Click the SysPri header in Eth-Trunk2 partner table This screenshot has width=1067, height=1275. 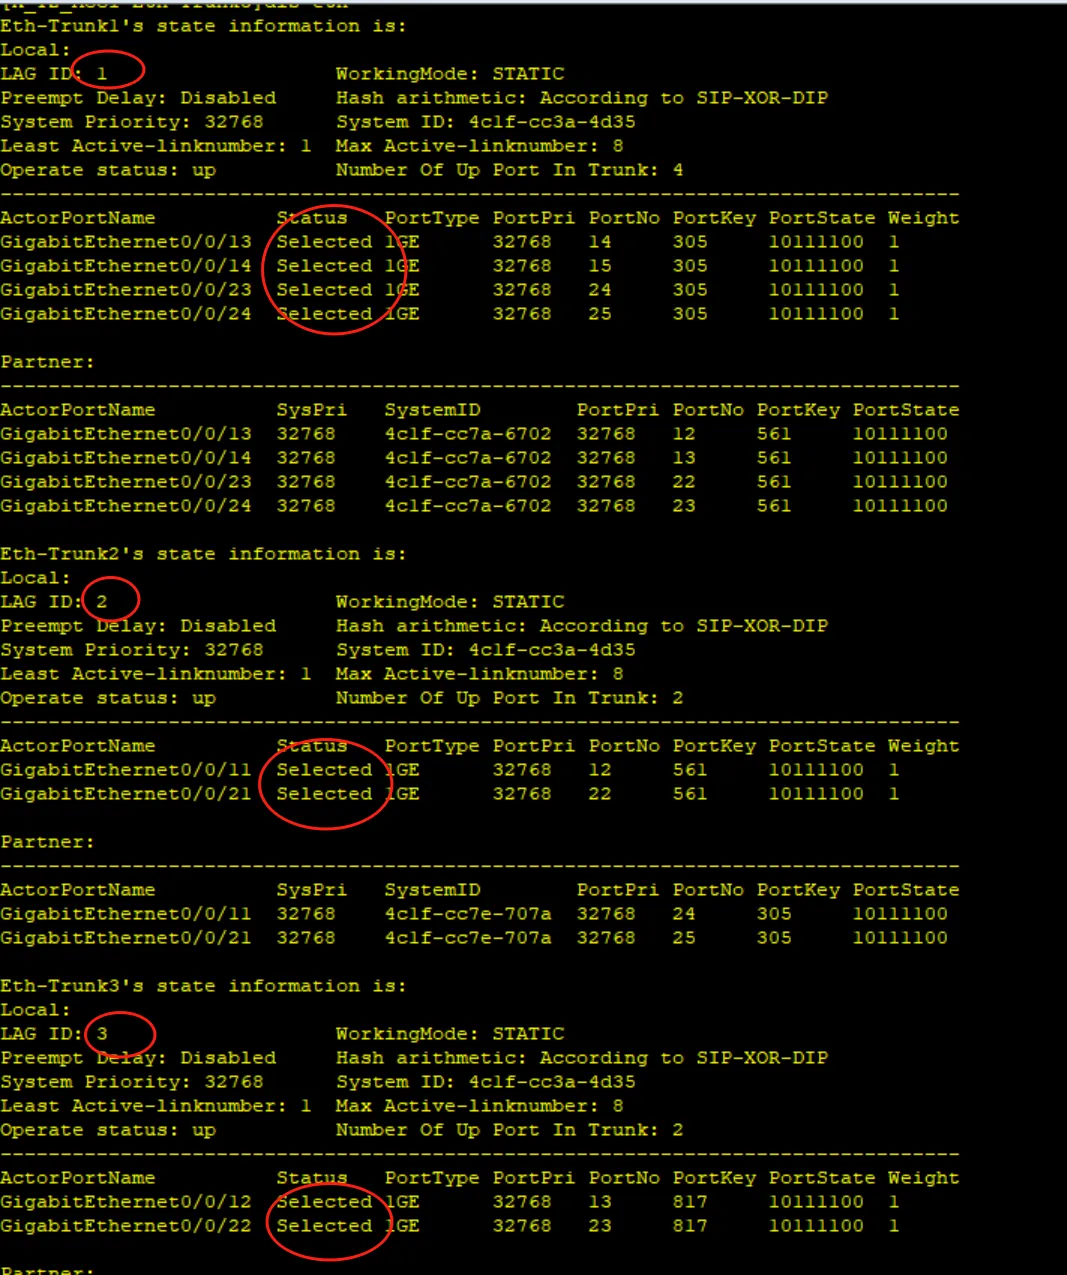(x=311, y=890)
